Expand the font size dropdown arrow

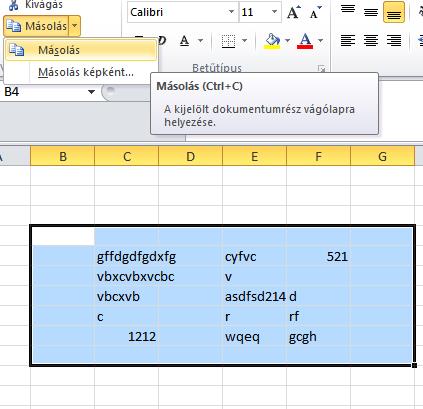point(275,12)
